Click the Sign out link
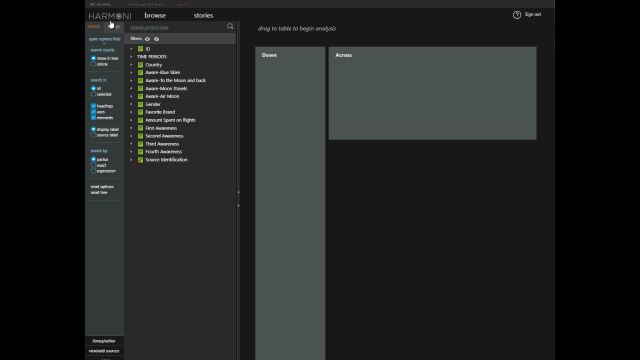The height and width of the screenshot is (360, 640). coord(533,15)
